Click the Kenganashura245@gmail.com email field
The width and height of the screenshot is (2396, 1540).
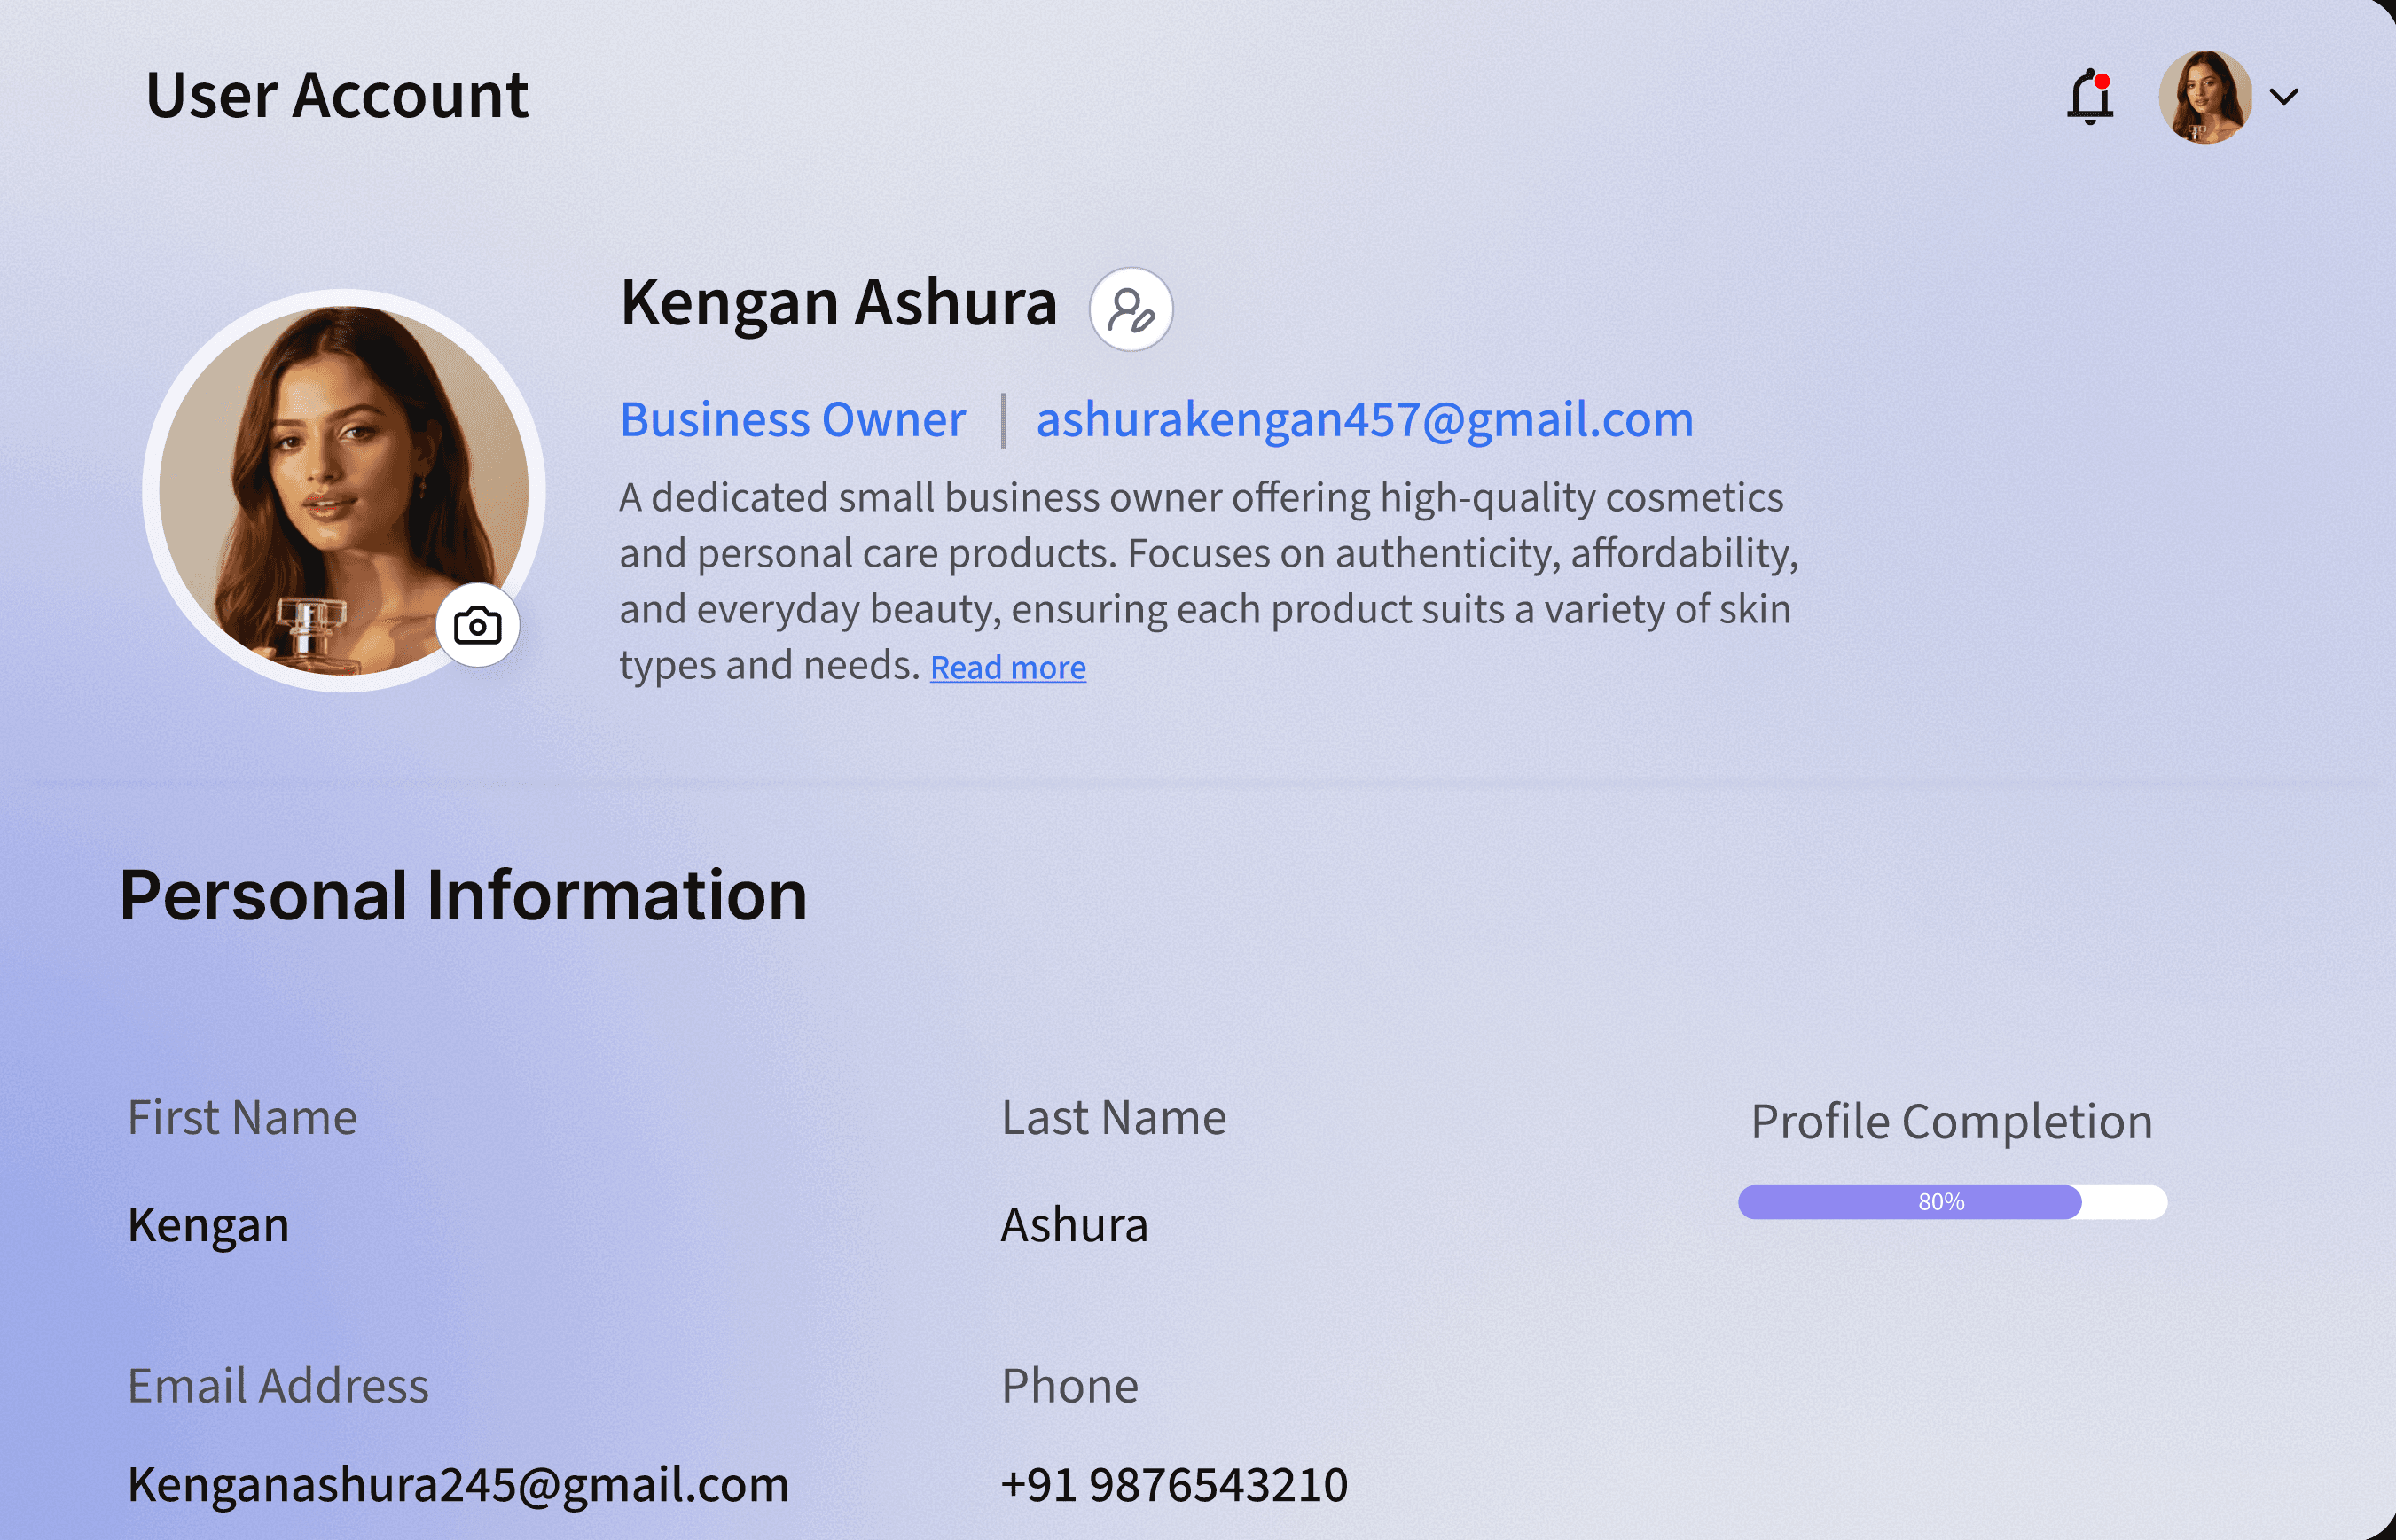tap(457, 1484)
